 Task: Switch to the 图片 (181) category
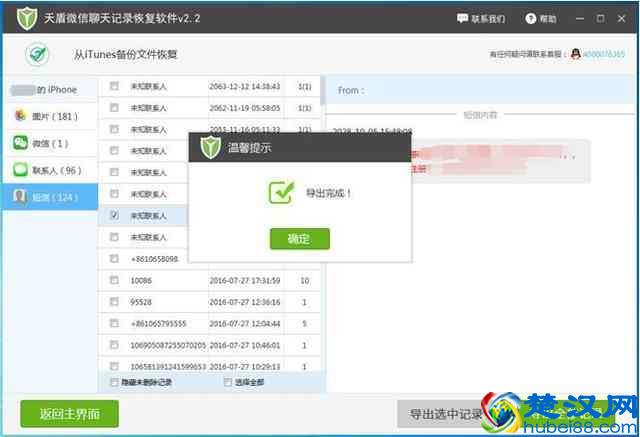coord(50,116)
